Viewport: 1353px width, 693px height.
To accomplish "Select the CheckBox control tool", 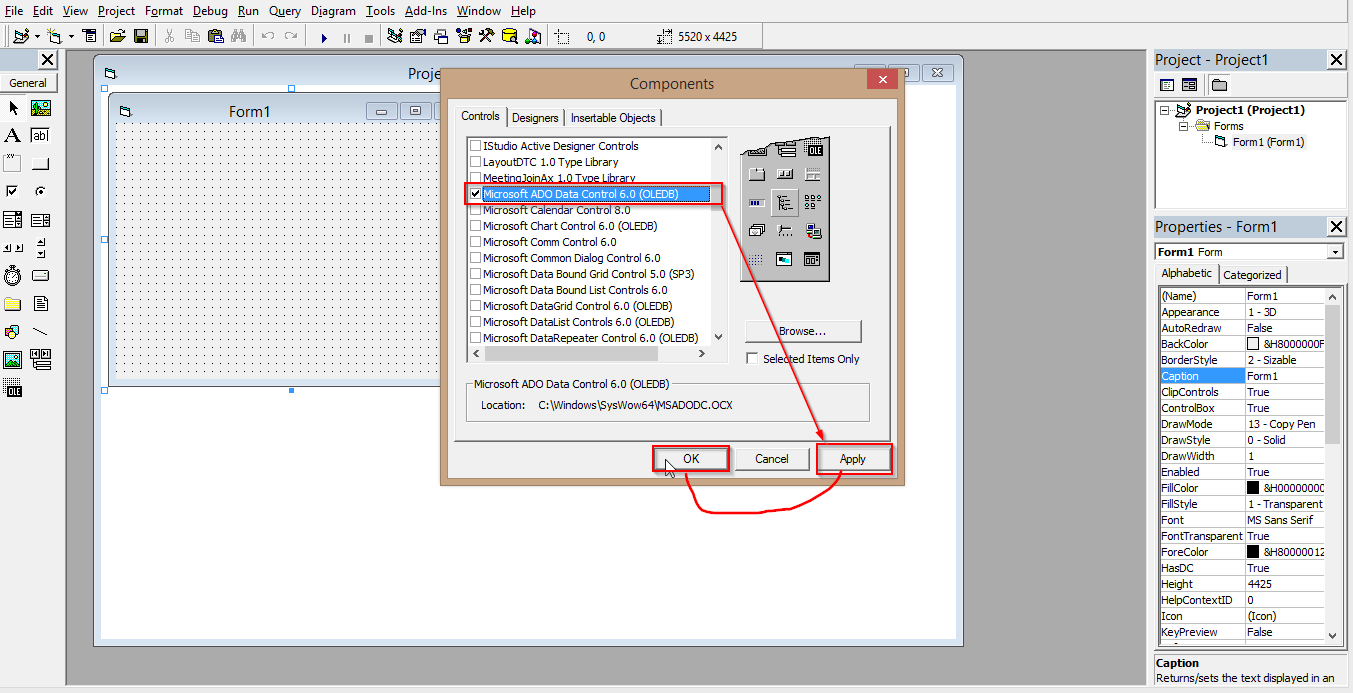I will tap(13, 190).
